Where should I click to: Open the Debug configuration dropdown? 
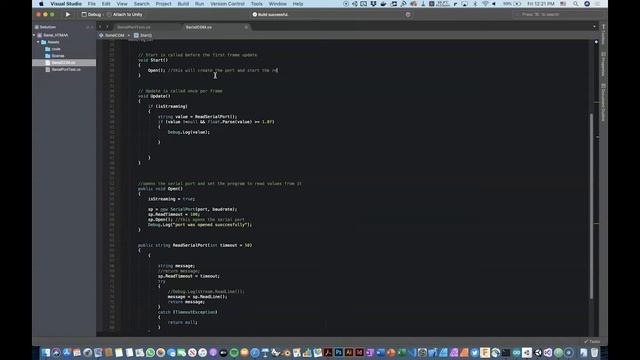coord(91,14)
